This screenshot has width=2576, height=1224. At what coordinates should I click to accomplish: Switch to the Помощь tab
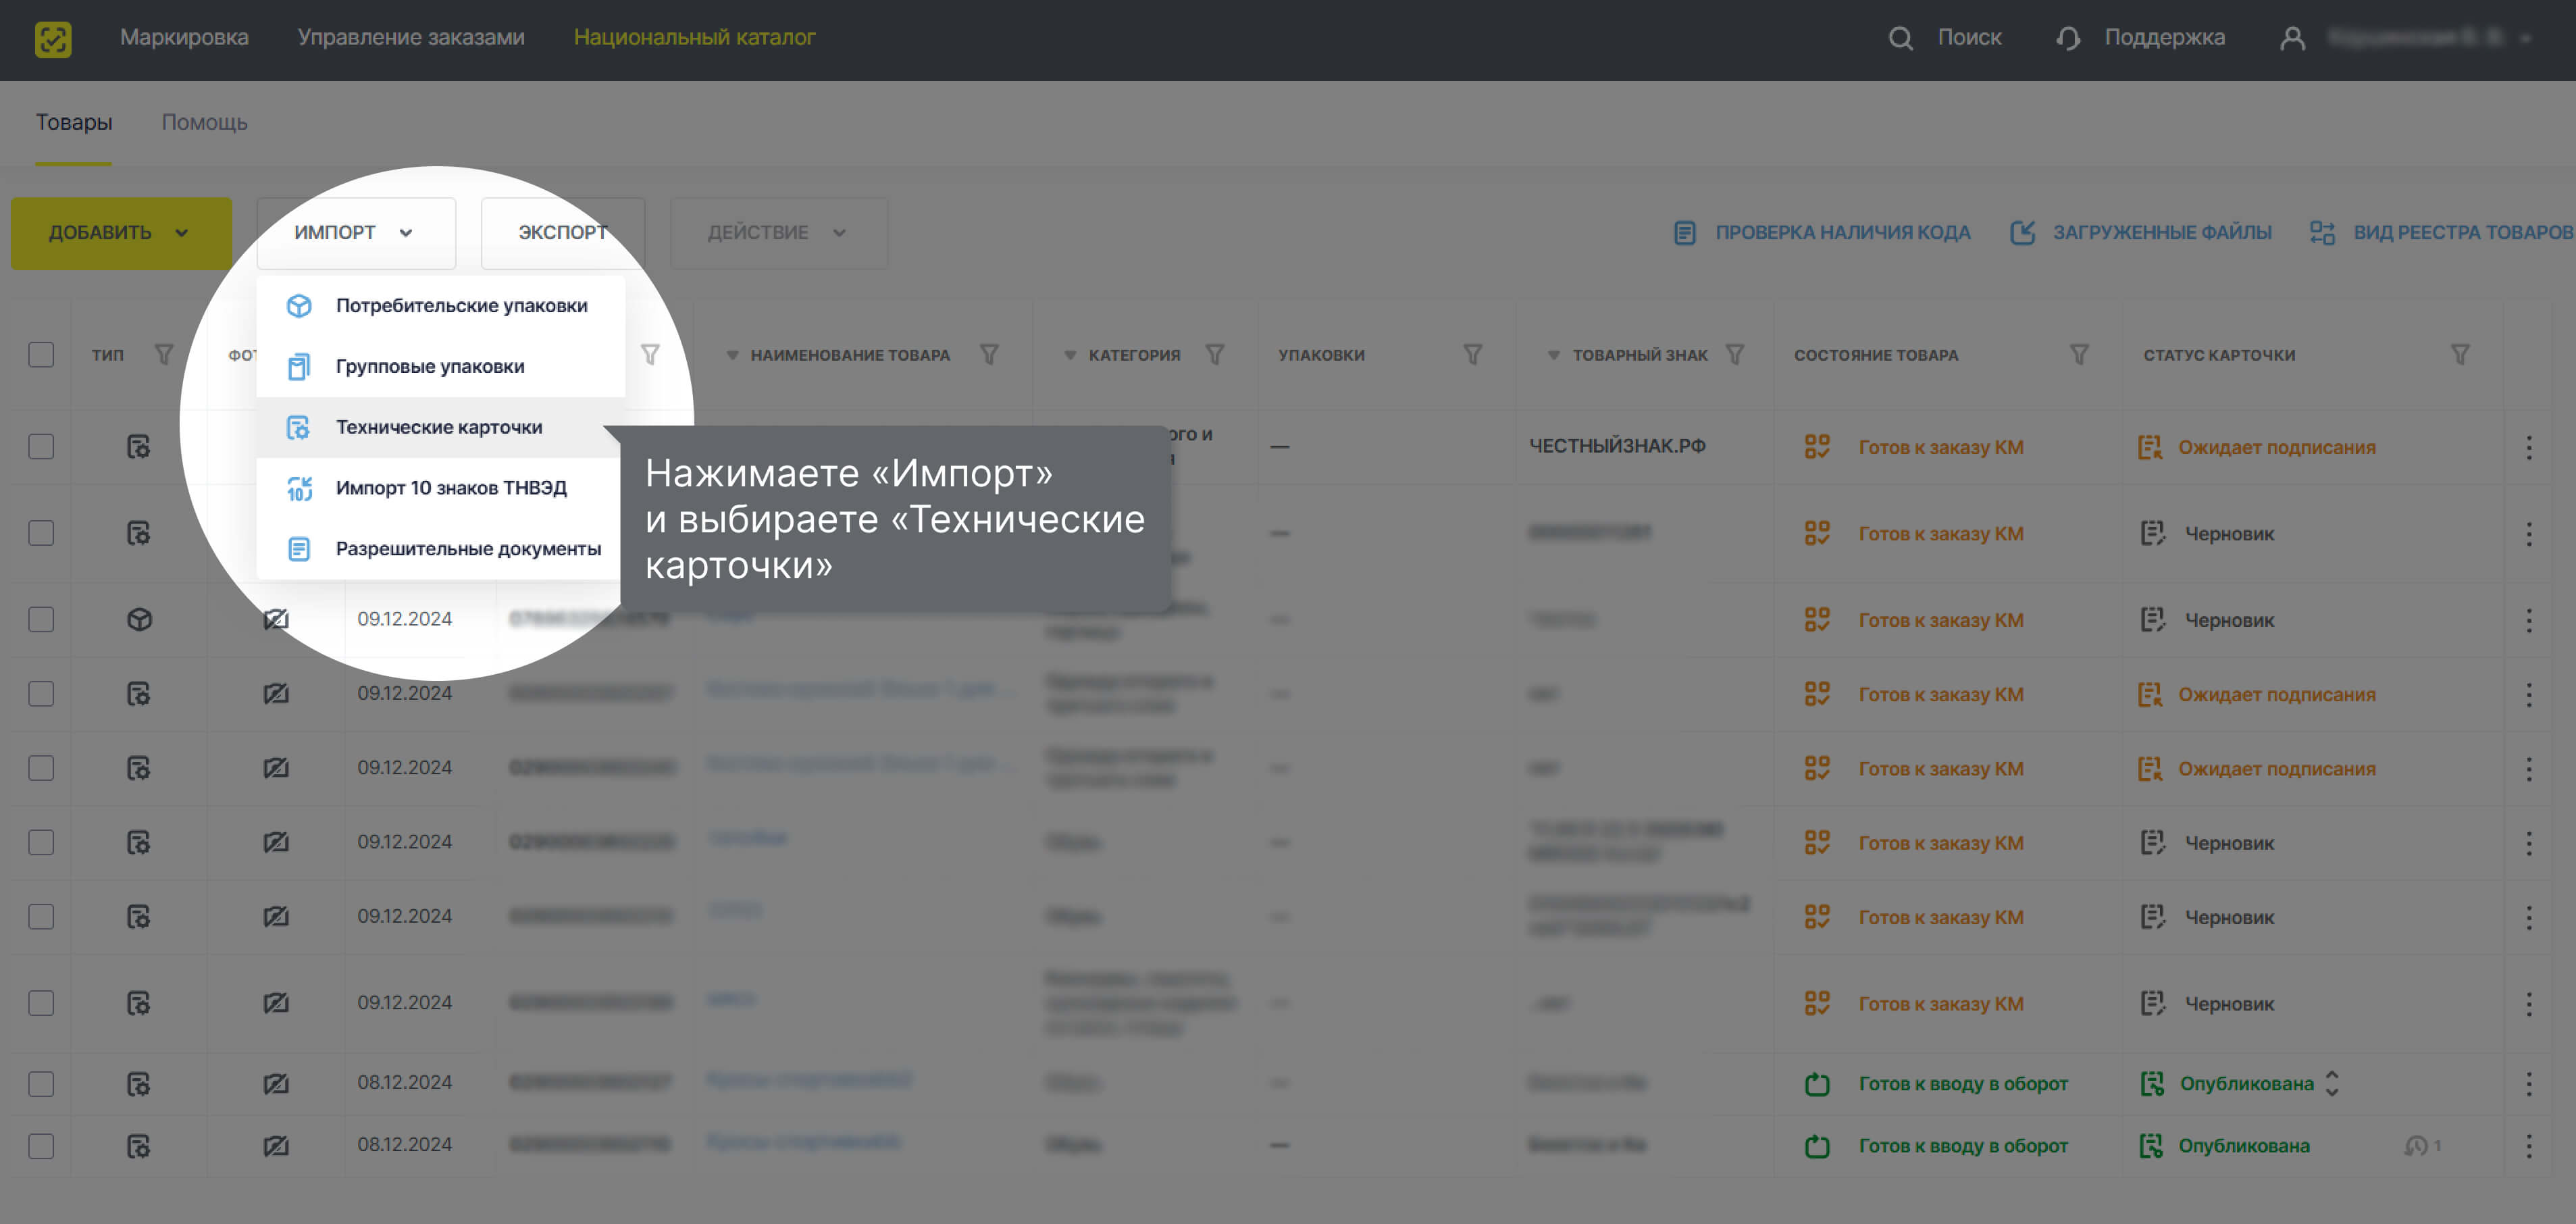204,122
